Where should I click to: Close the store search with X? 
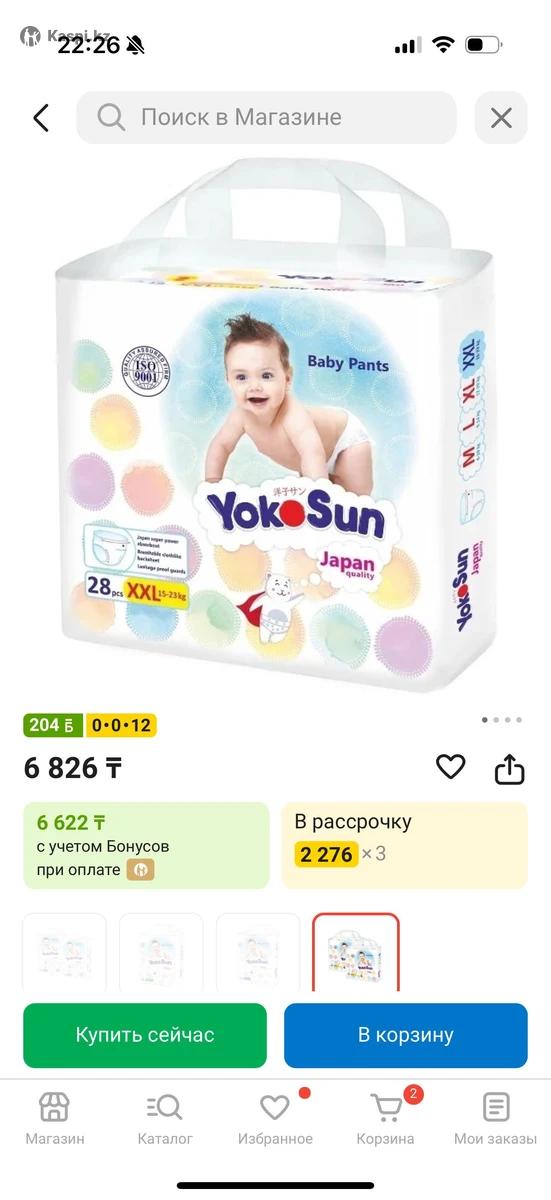(x=501, y=118)
